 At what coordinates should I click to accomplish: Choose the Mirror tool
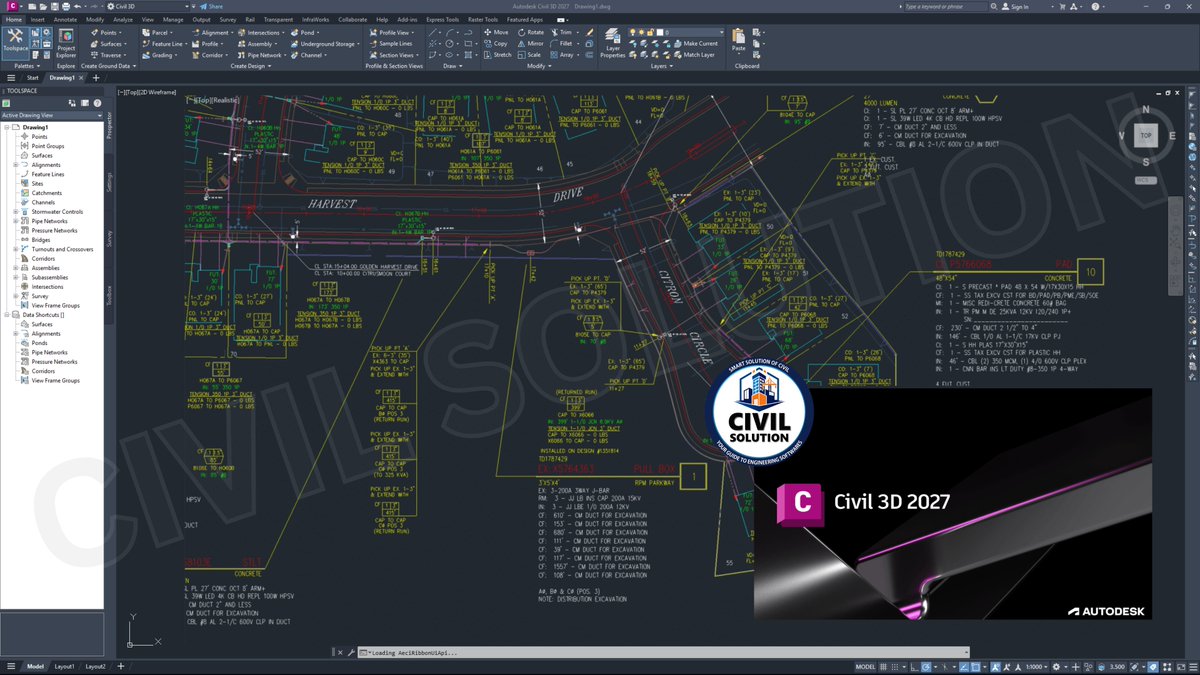click(x=530, y=44)
